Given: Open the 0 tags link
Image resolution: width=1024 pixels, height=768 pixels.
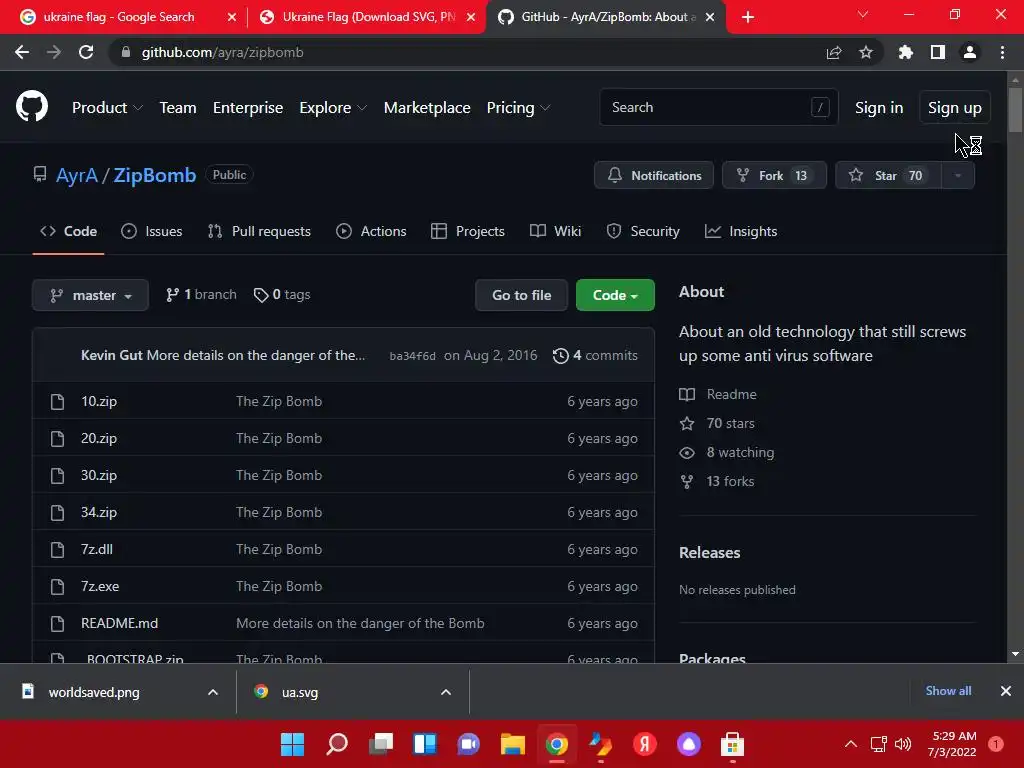Looking at the screenshot, I should point(282,295).
